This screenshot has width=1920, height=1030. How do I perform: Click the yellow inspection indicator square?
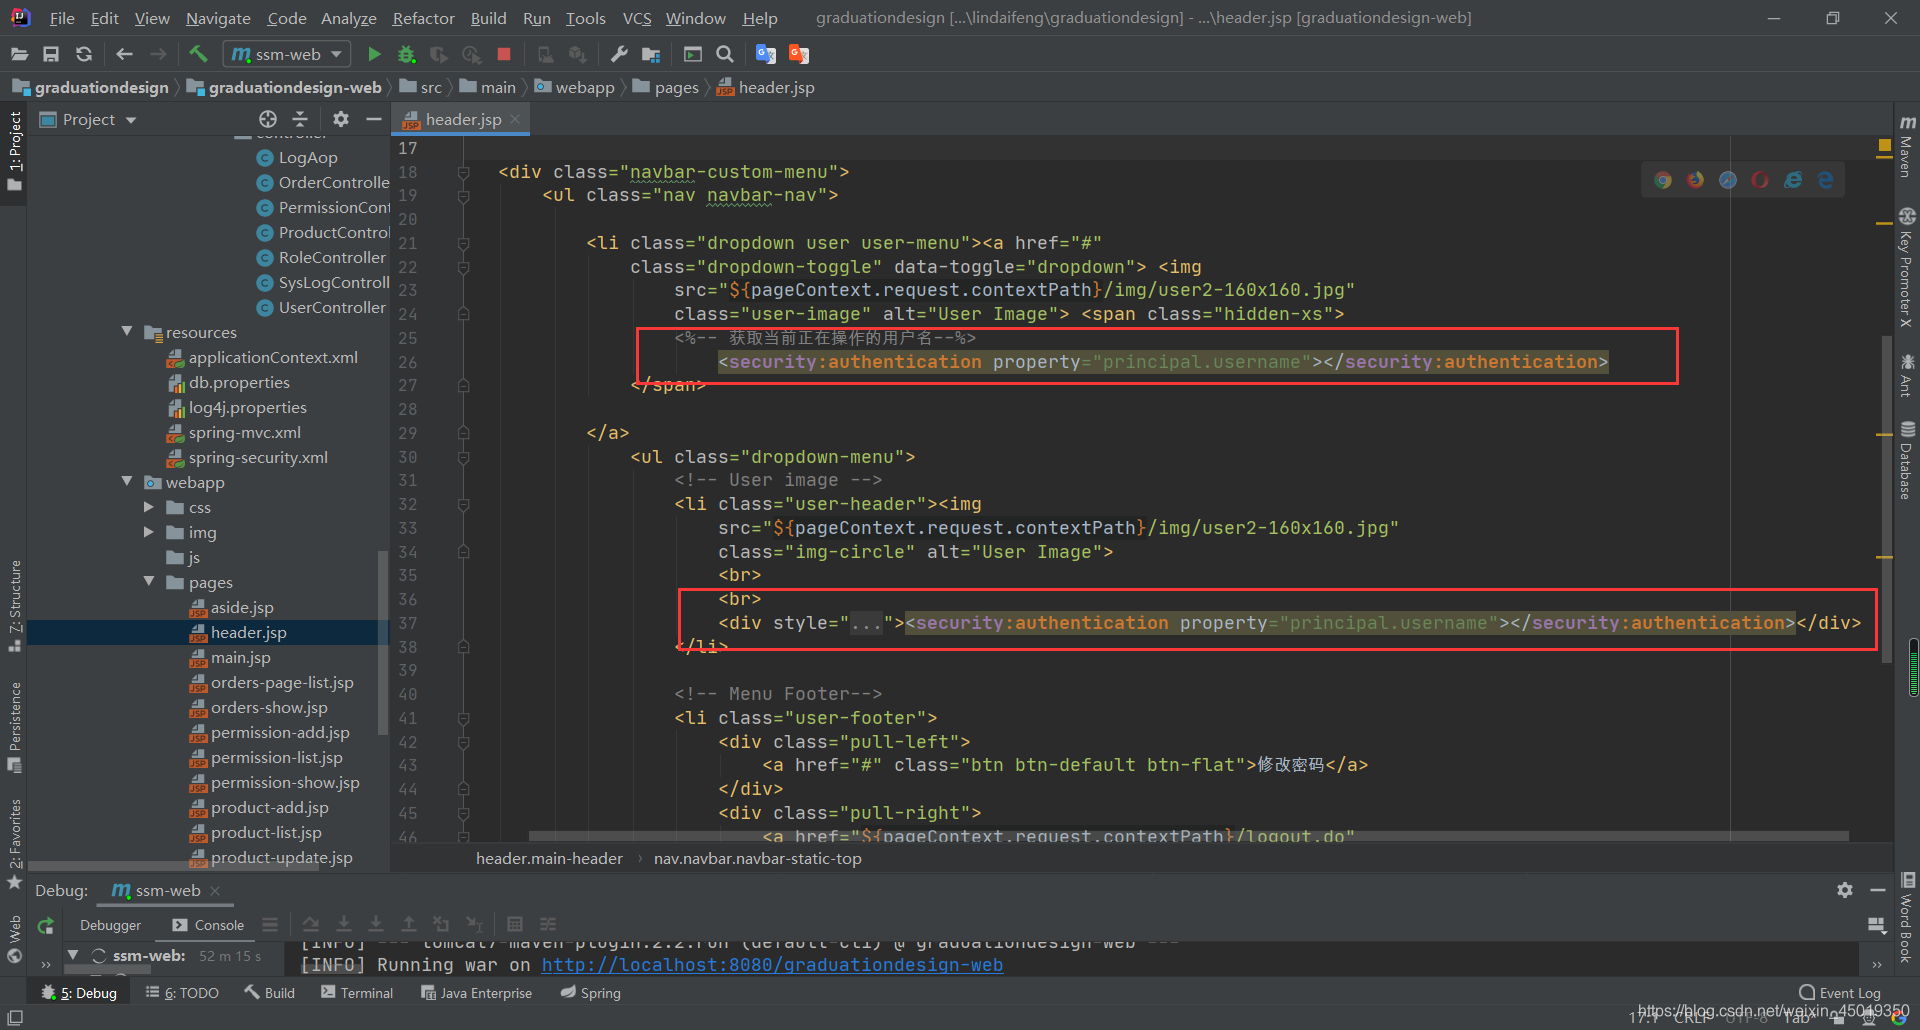pyautogui.click(x=1884, y=146)
